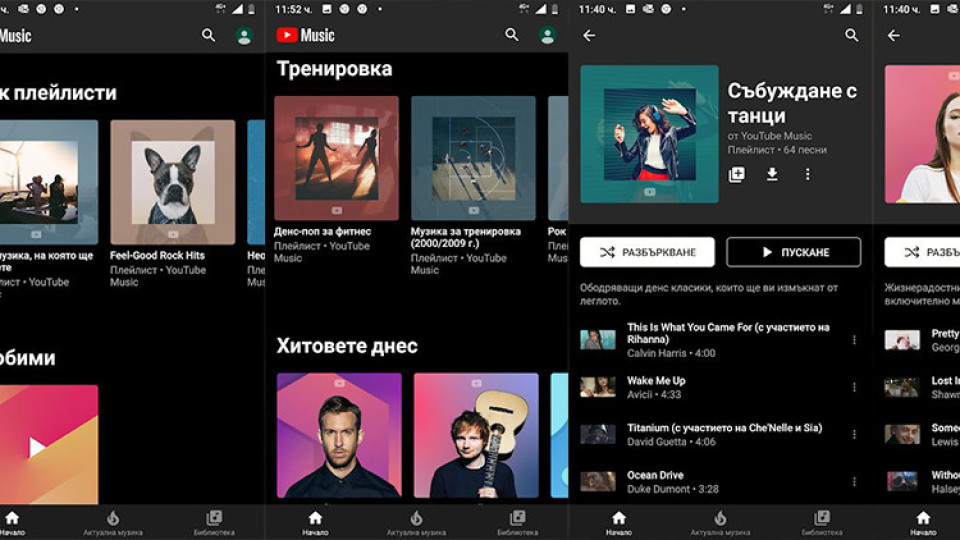Select Библиотека tab on the playlist screen
The width and height of the screenshot is (960, 540).
[x=822, y=523]
